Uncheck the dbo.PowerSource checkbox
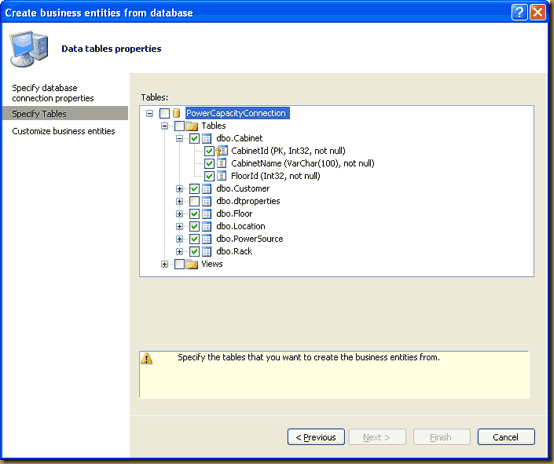The image size is (554, 464). [x=194, y=239]
